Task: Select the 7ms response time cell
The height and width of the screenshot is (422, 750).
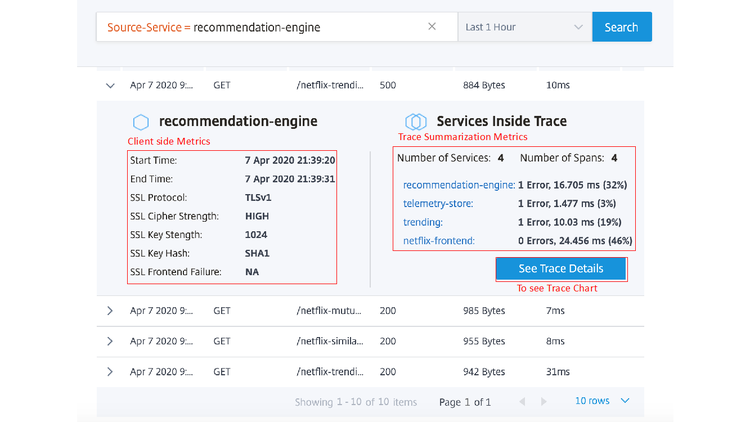Action: coord(555,311)
